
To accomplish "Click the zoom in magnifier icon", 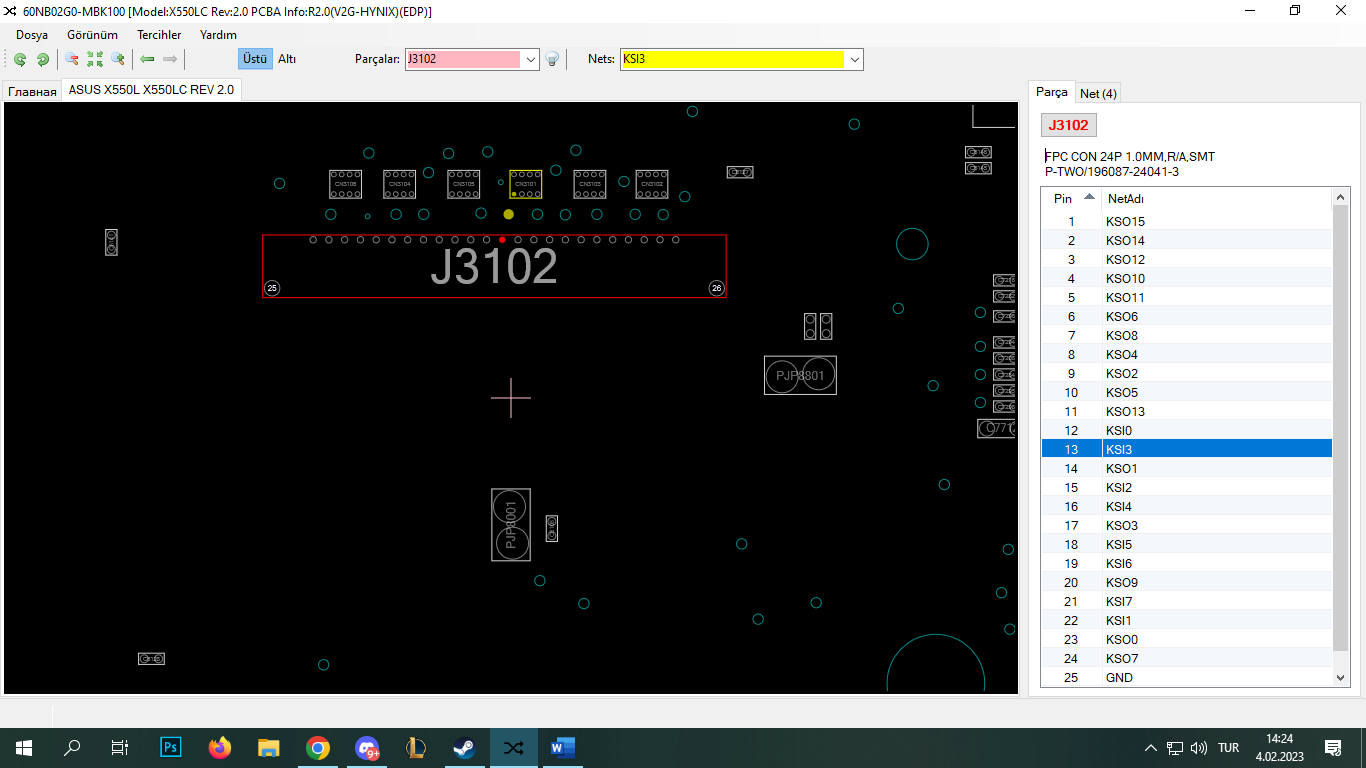I will tap(118, 59).
